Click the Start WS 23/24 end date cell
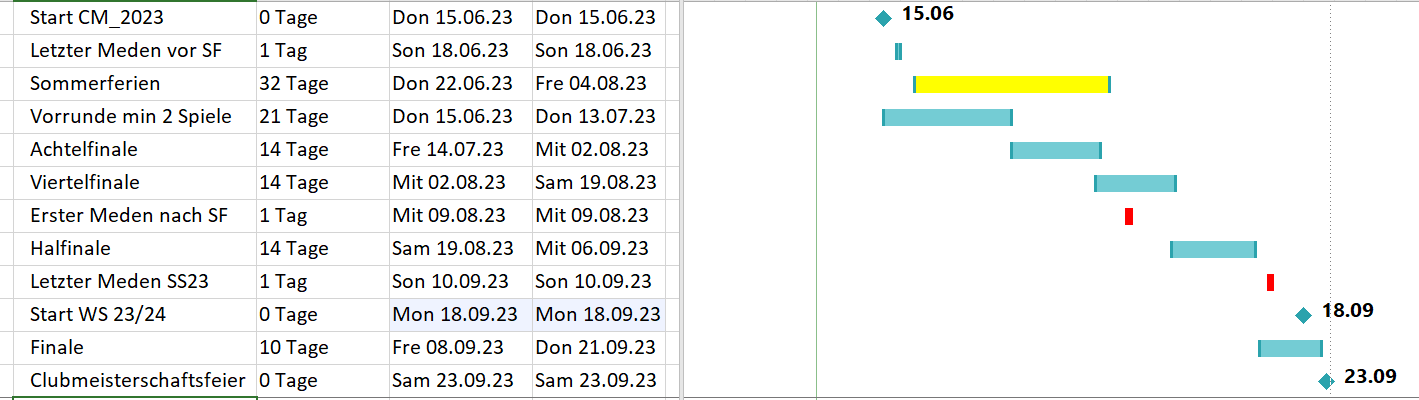1419x400 pixels. click(x=598, y=315)
